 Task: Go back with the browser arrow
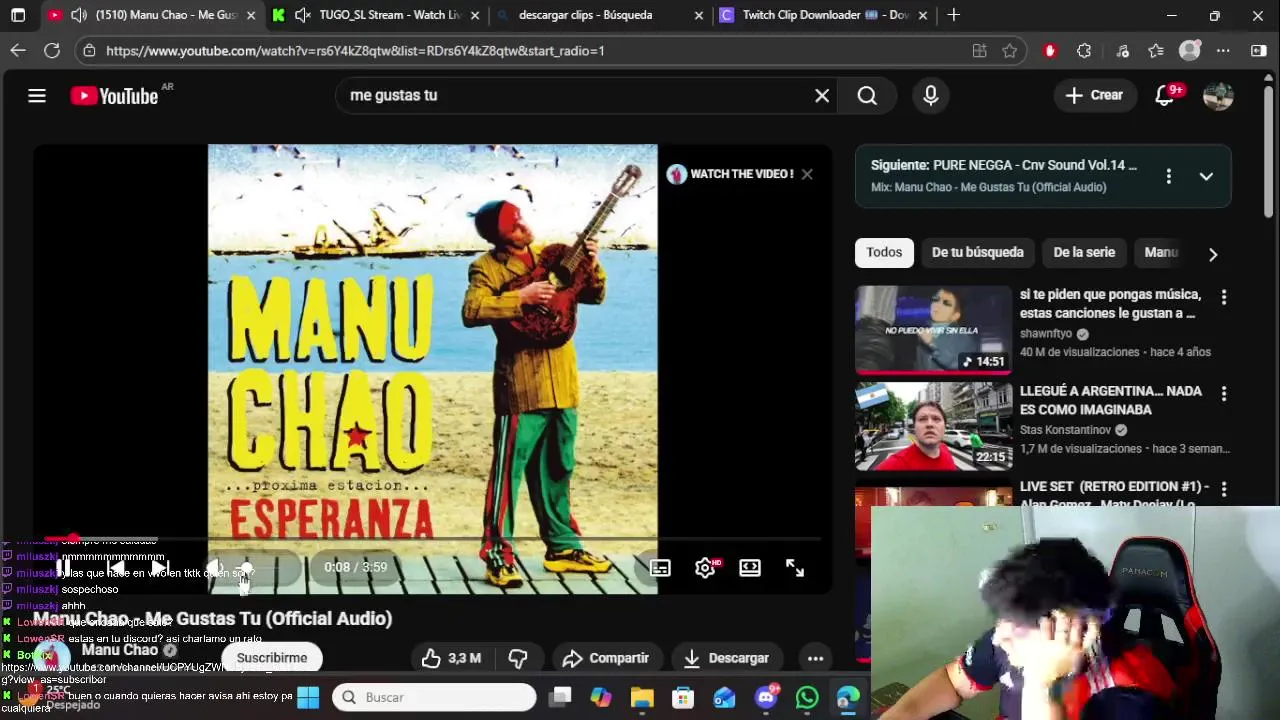click(18, 51)
